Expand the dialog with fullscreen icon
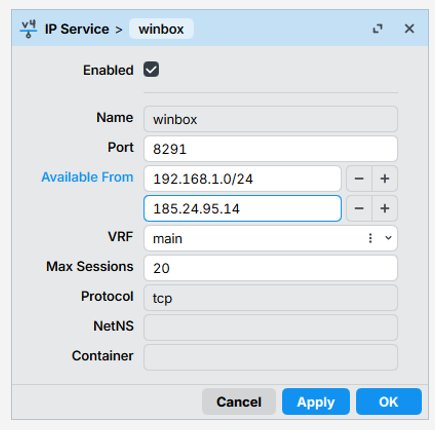 coord(377,29)
